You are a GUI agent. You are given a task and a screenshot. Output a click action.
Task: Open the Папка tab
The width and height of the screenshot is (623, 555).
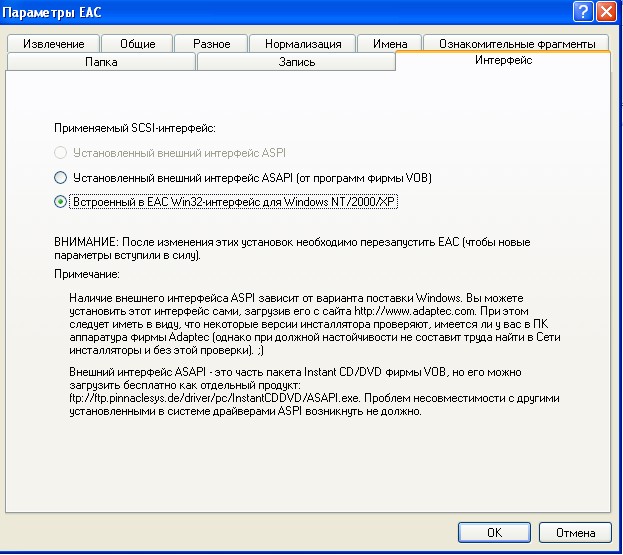100,62
